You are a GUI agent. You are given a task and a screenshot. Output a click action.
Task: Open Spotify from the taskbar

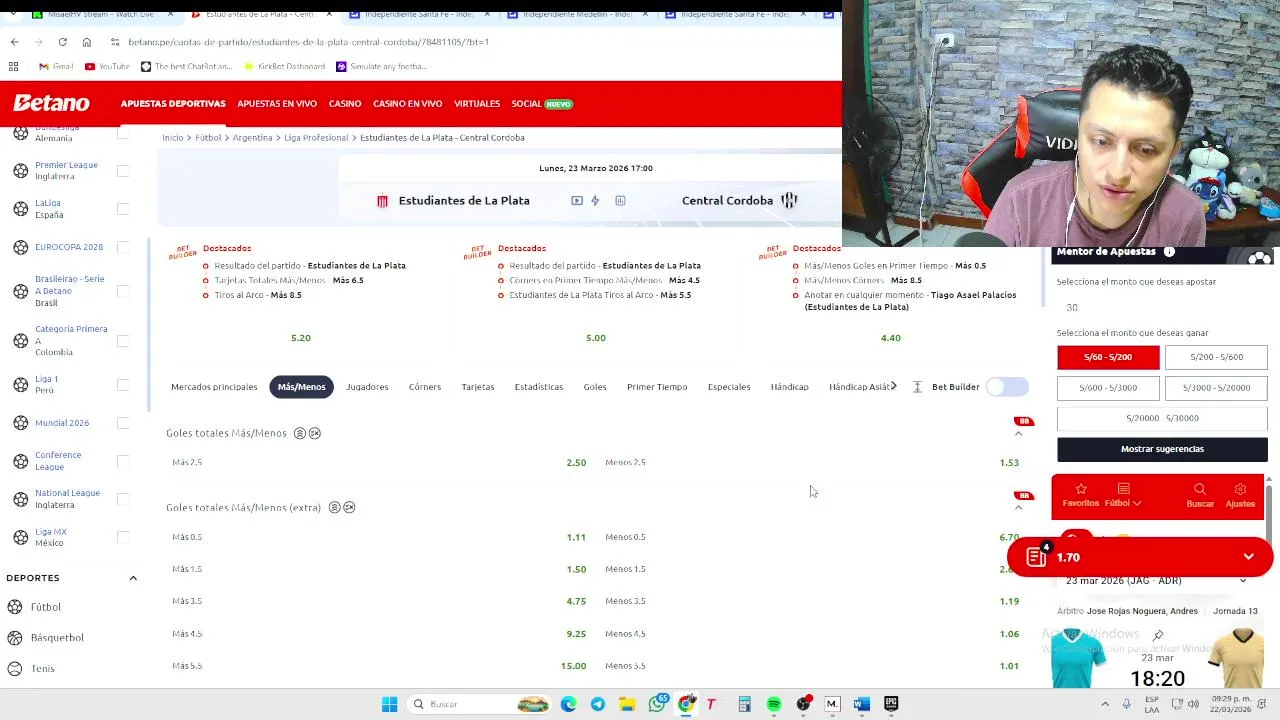[774, 704]
